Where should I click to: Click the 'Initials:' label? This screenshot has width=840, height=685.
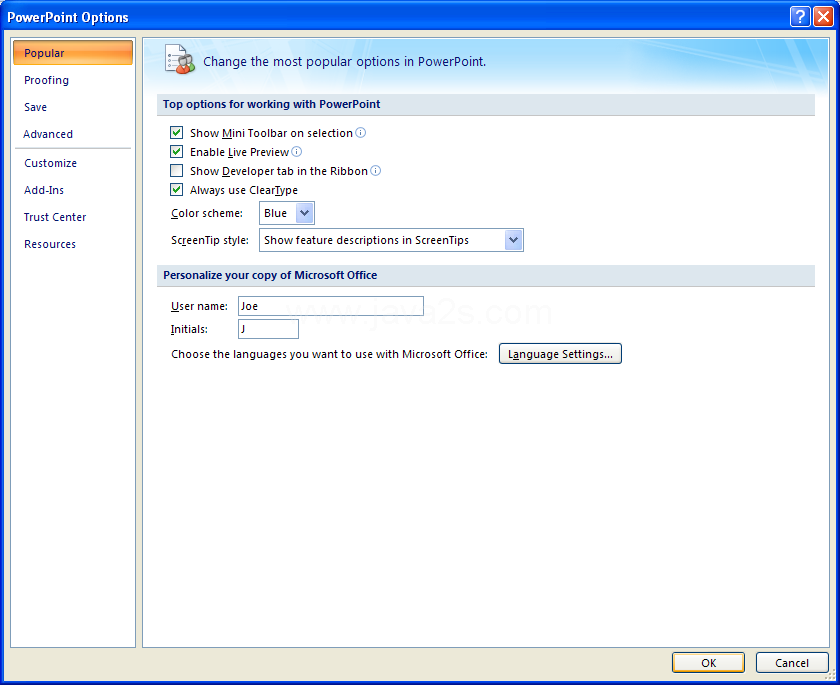pos(189,329)
